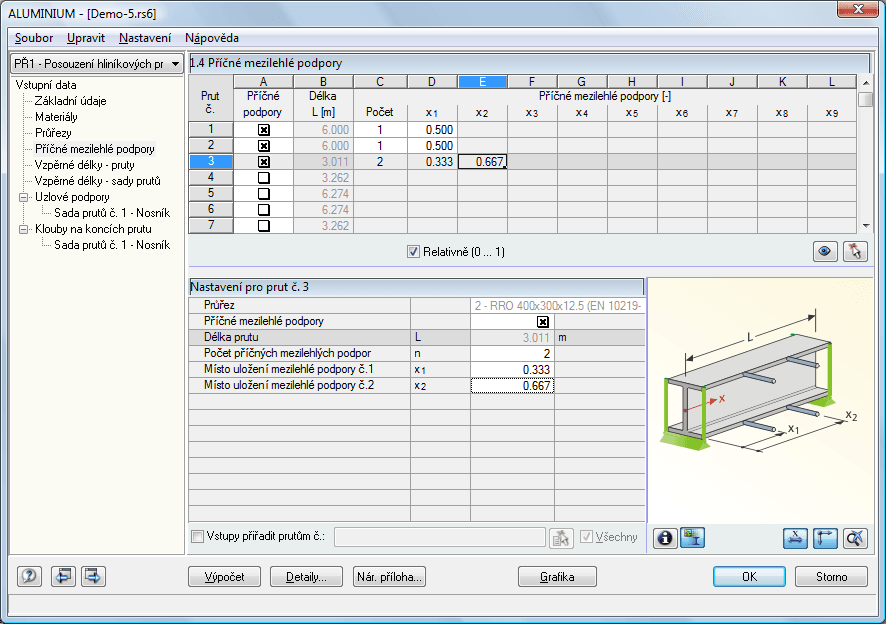Click the x1 value 0.333 in settings
Image resolution: width=886 pixels, height=624 pixels.
point(512,370)
